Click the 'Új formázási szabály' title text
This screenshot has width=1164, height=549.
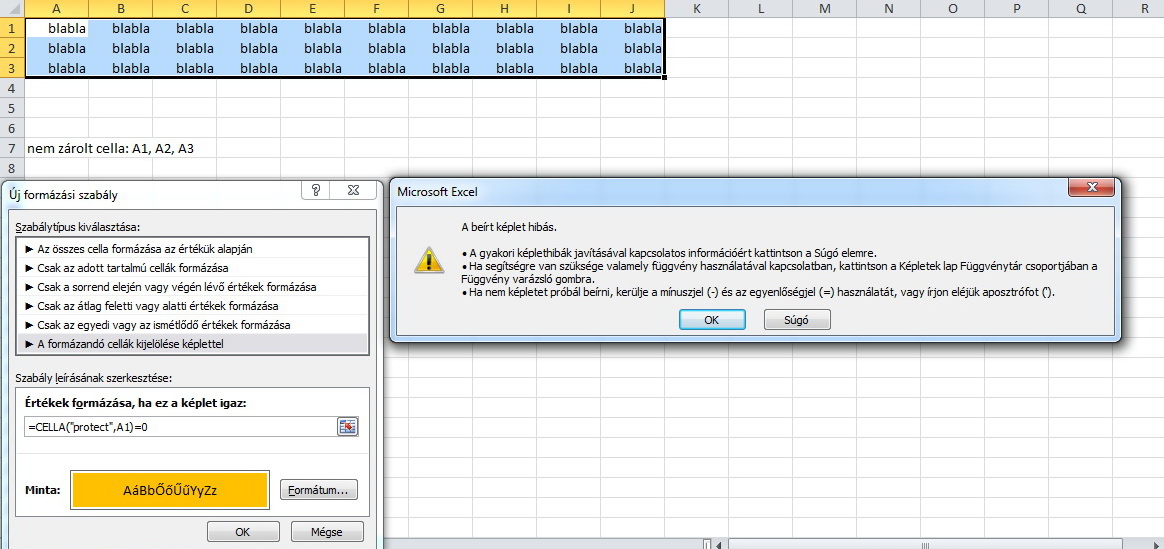pos(63,196)
